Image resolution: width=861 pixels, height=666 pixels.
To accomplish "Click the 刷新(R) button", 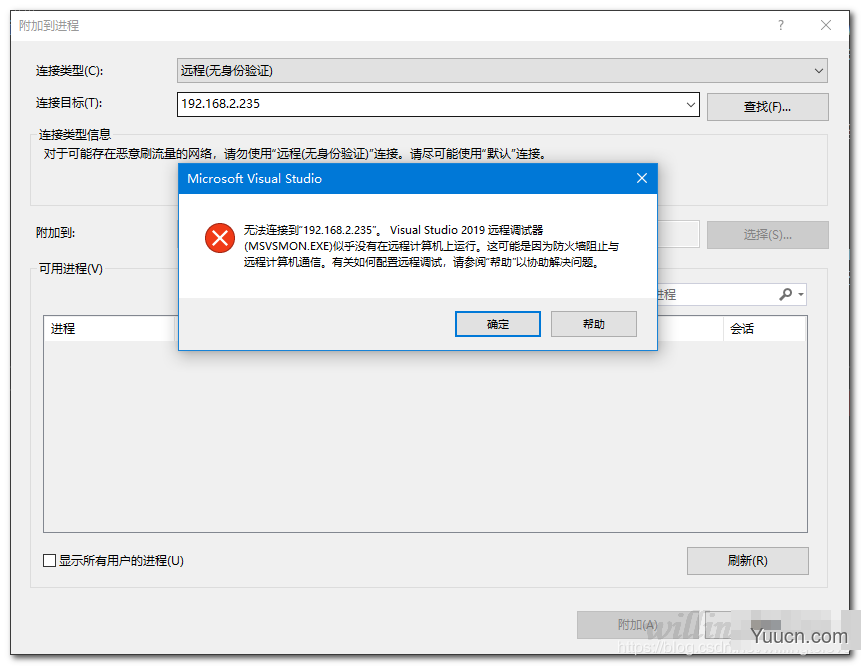I will point(747,561).
